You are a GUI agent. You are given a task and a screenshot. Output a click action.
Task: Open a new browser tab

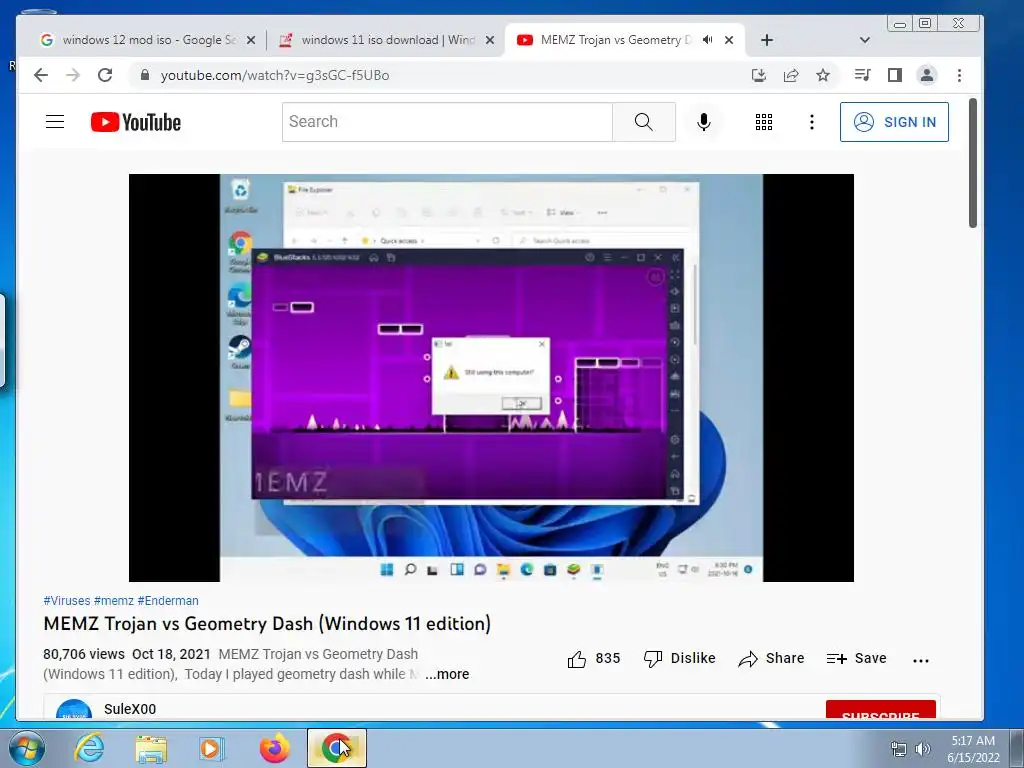coord(767,40)
